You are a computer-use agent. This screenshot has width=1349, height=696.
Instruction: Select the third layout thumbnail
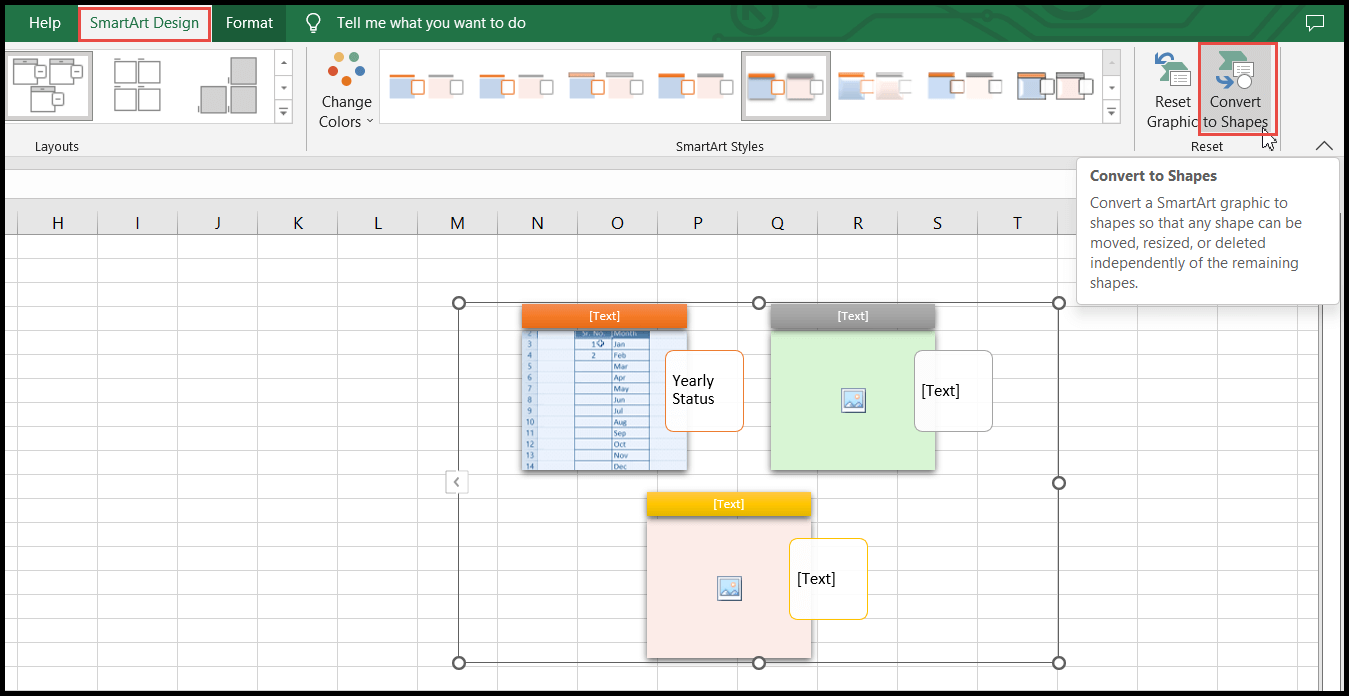click(x=227, y=85)
